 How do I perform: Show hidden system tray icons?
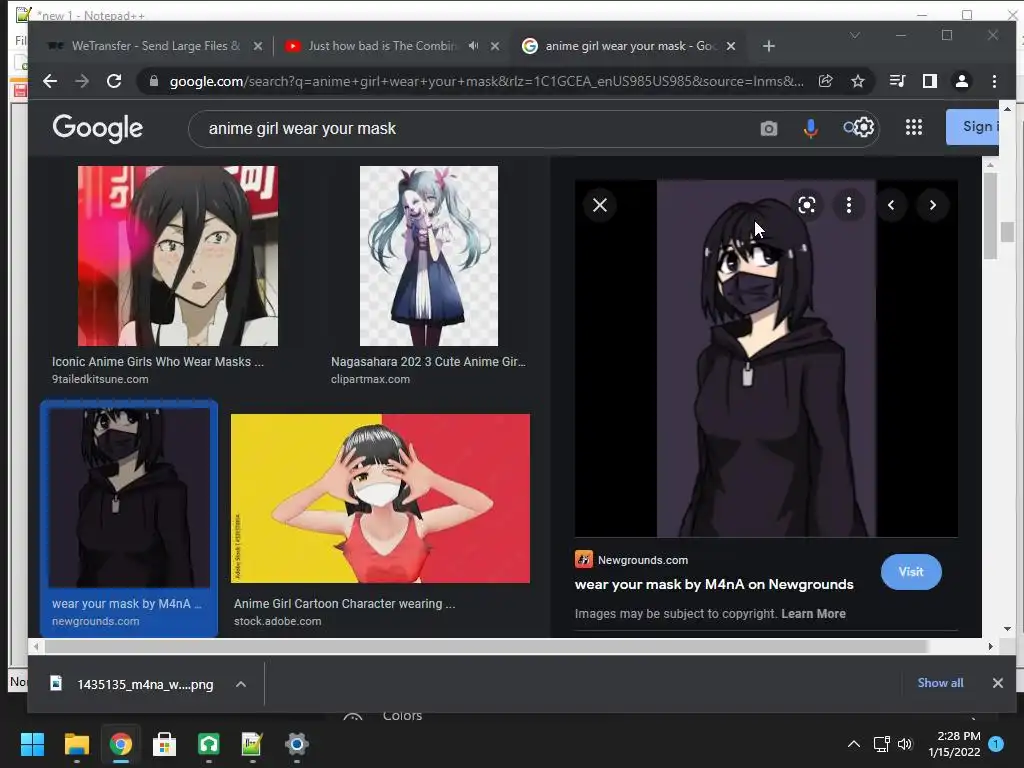coord(854,744)
